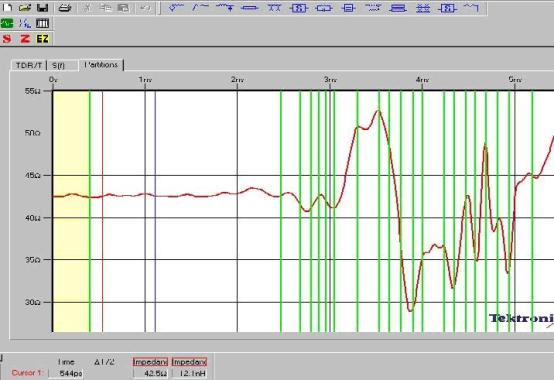The height and width of the screenshot is (380, 554).
Task: Click the New document icon
Action: pos(7,7)
